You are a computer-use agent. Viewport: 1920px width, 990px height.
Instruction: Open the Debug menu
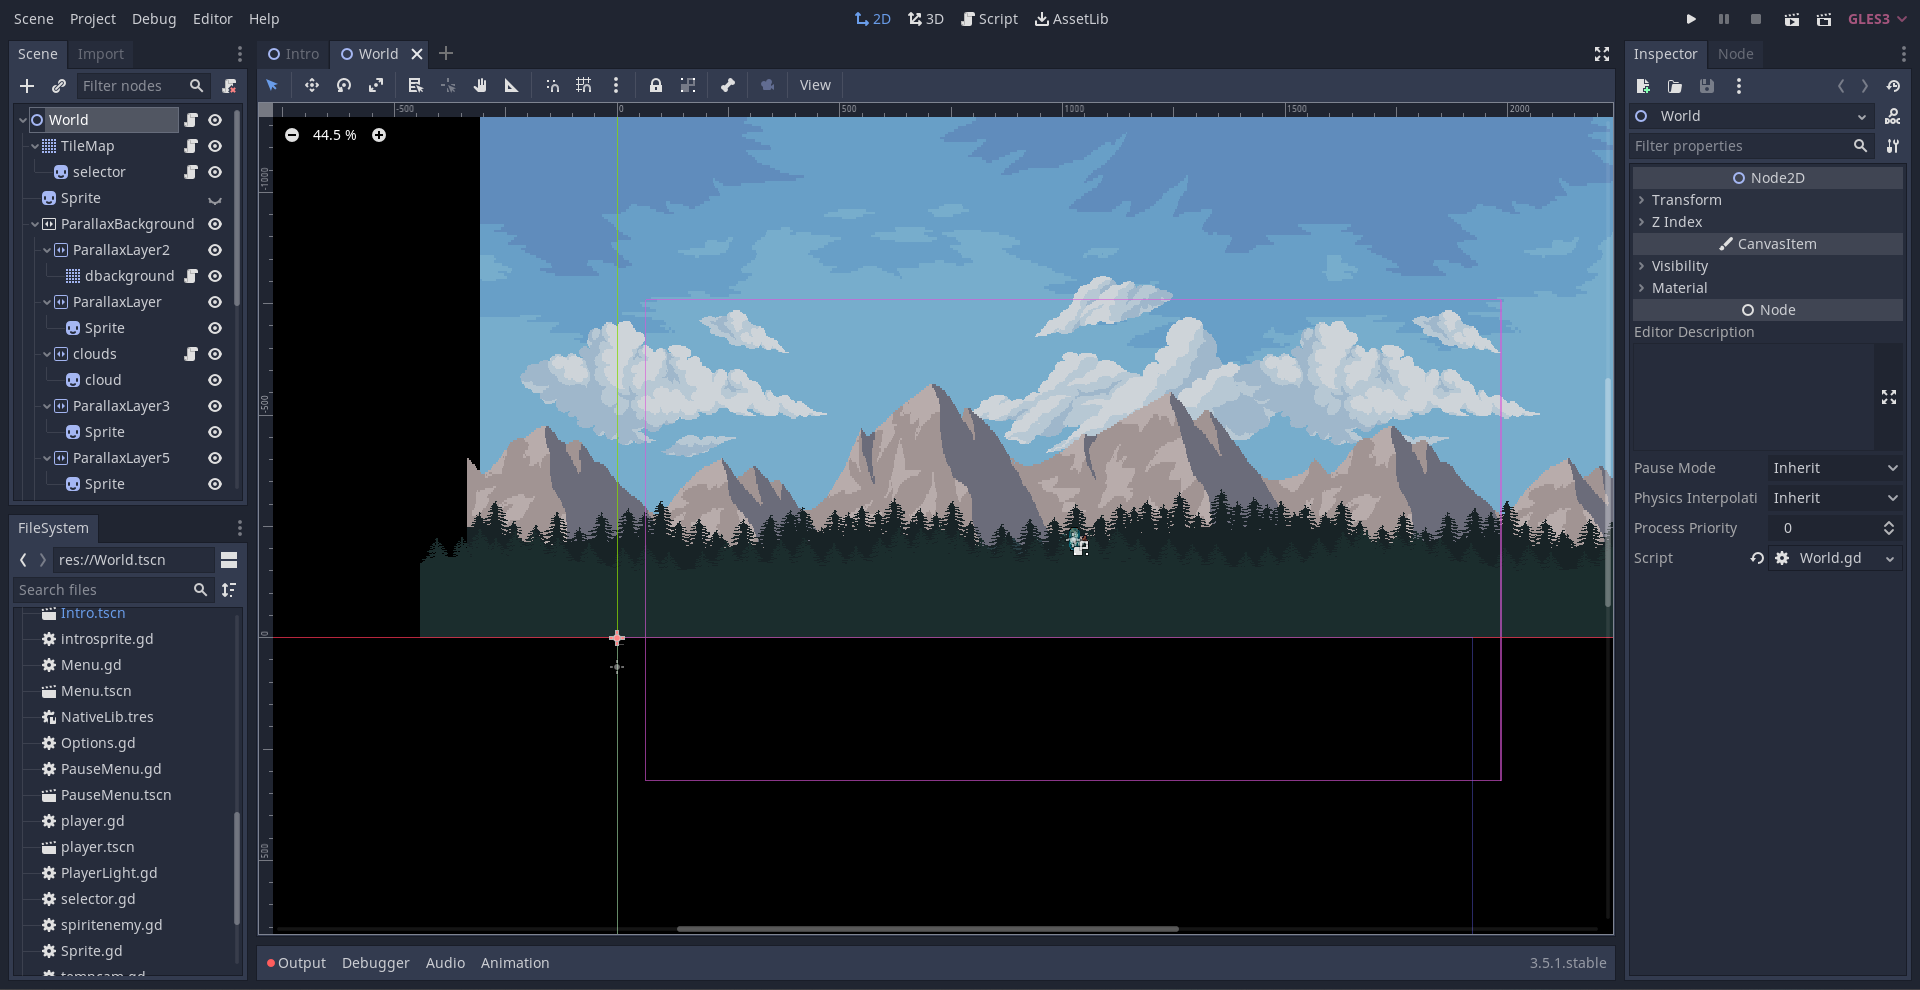click(154, 19)
